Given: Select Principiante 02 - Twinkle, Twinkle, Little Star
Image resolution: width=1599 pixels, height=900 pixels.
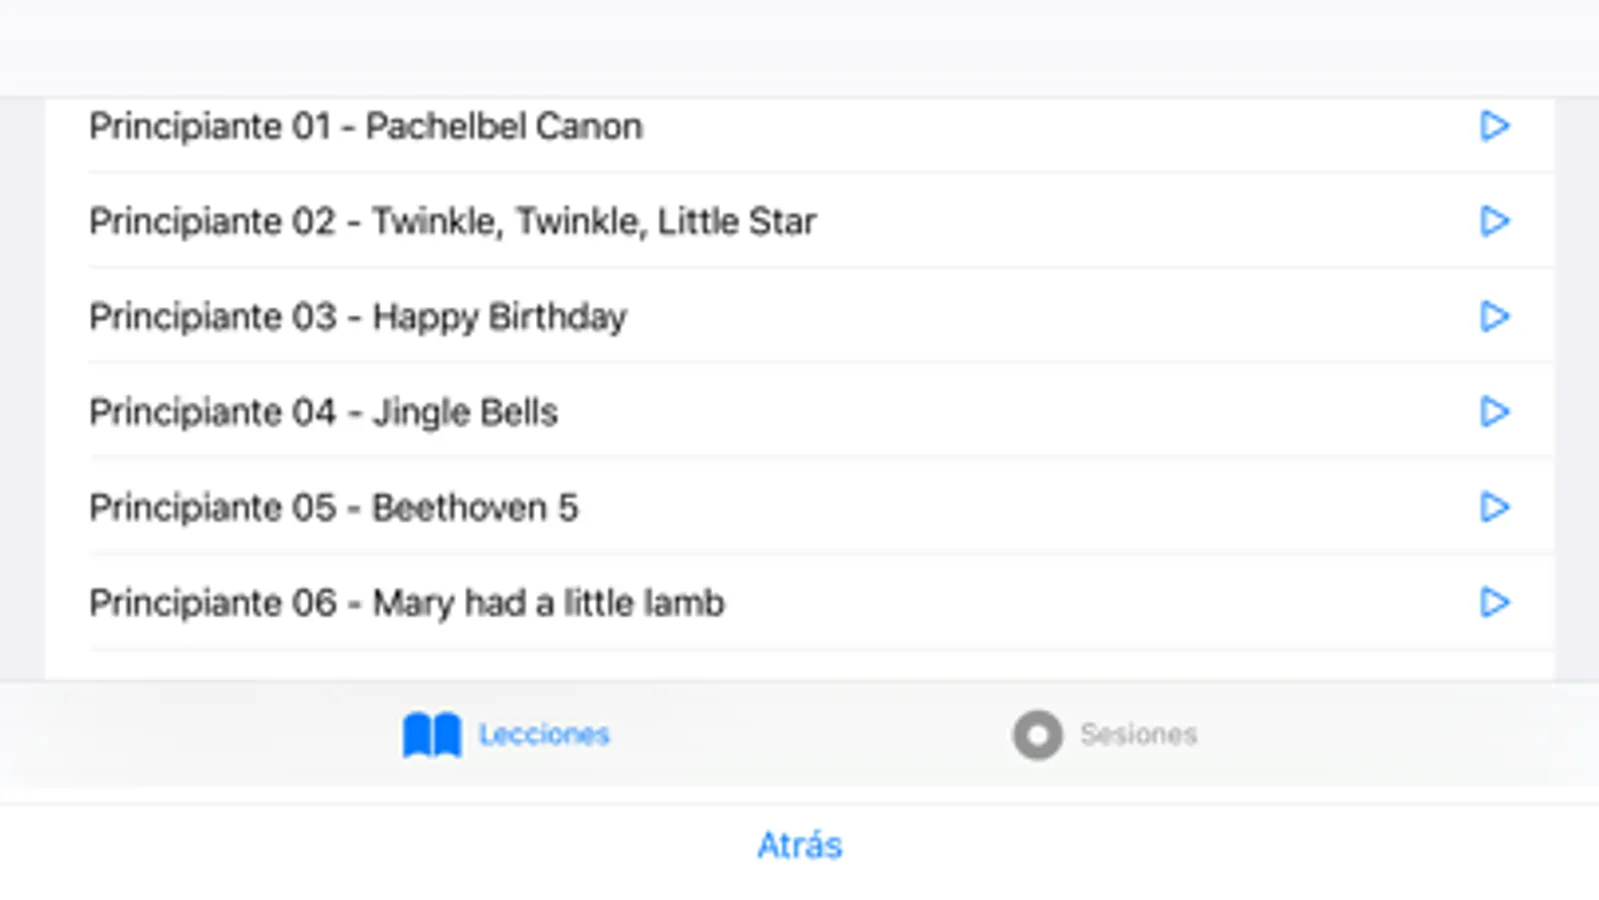Looking at the screenshot, I should click(452, 222).
